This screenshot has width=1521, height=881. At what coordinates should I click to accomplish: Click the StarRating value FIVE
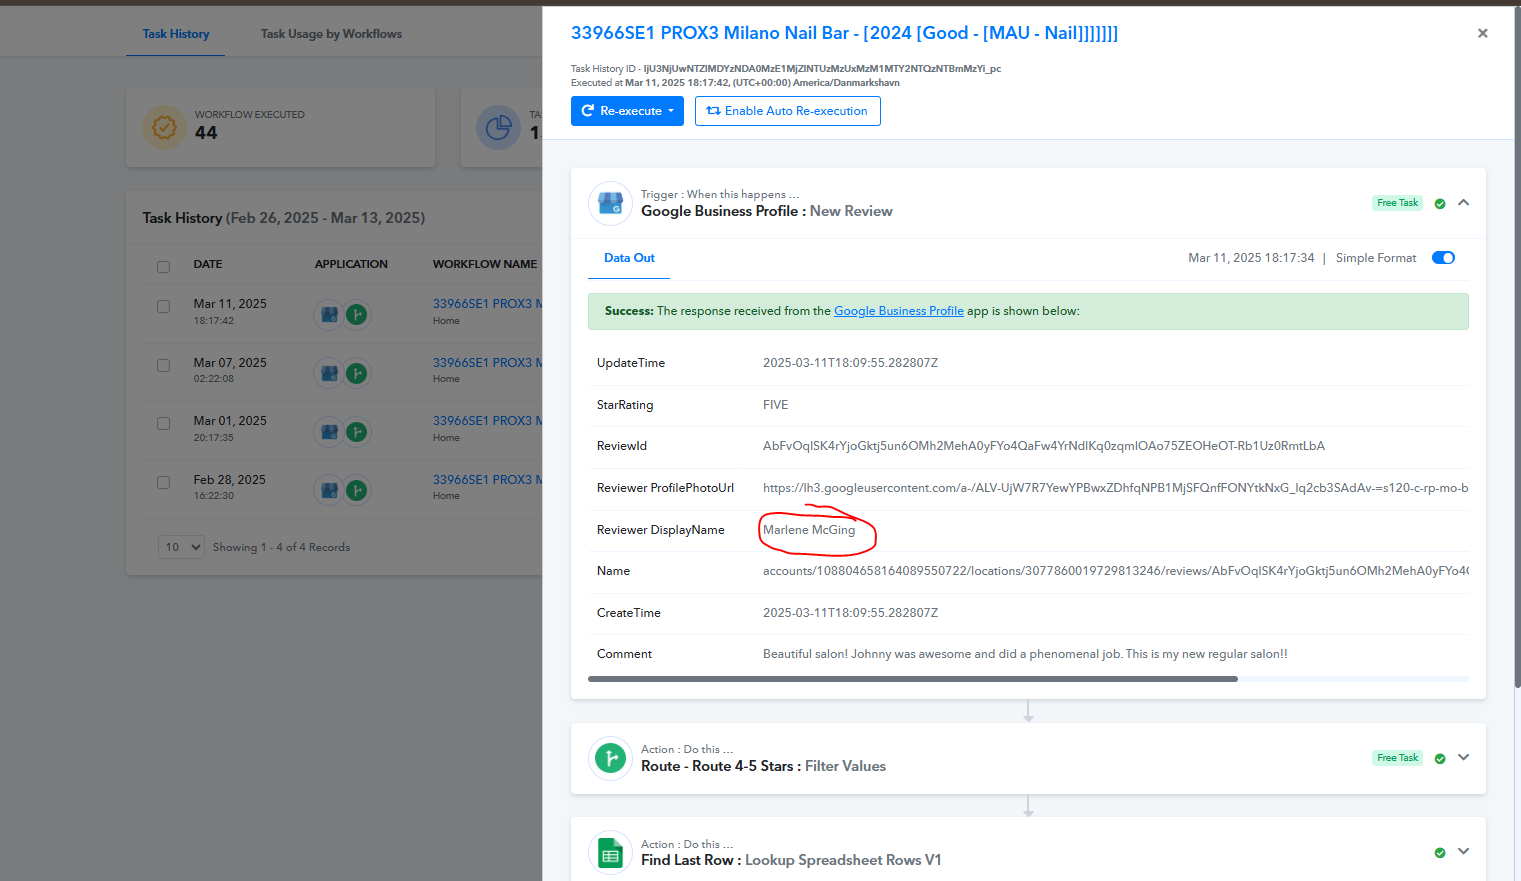(x=776, y=405)
